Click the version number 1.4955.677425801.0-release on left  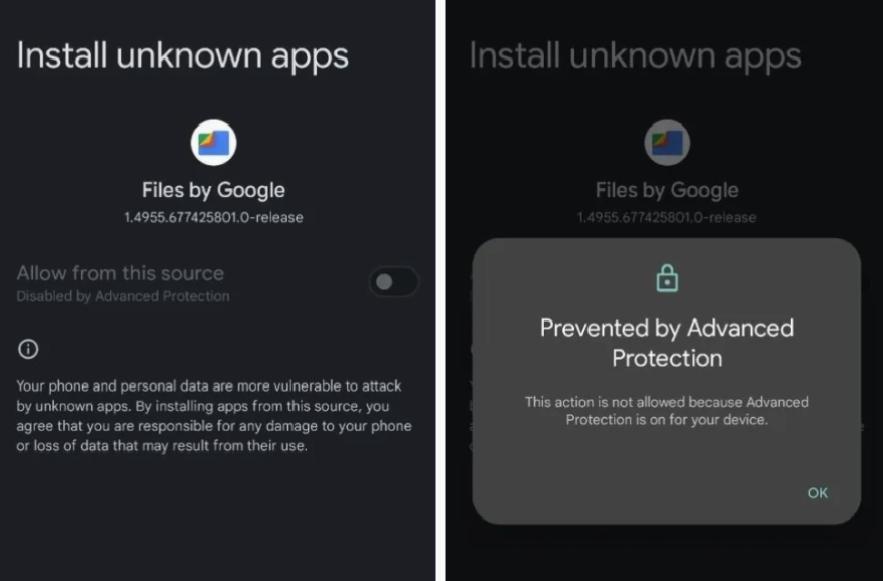coord(213,217)
